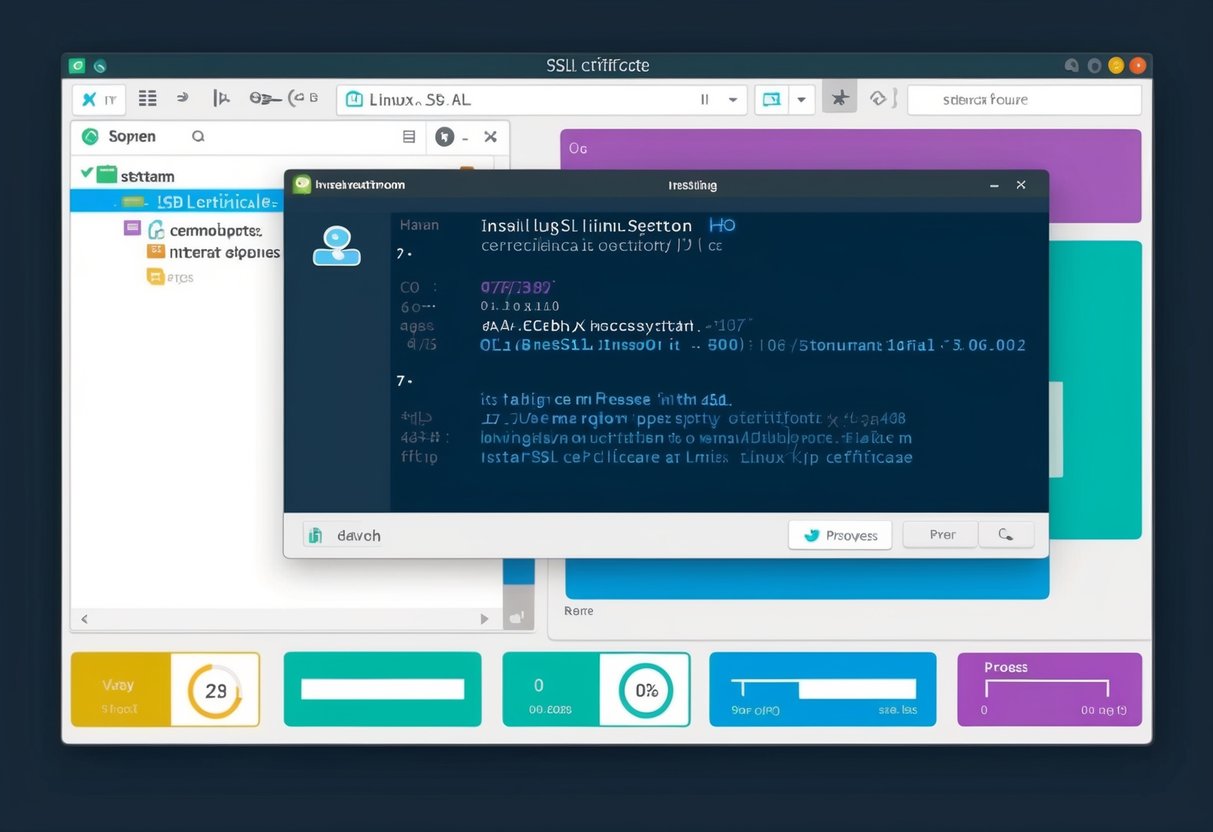
Task: Click the search magnifier beside Sopren
Action: (x=198, y=136)
